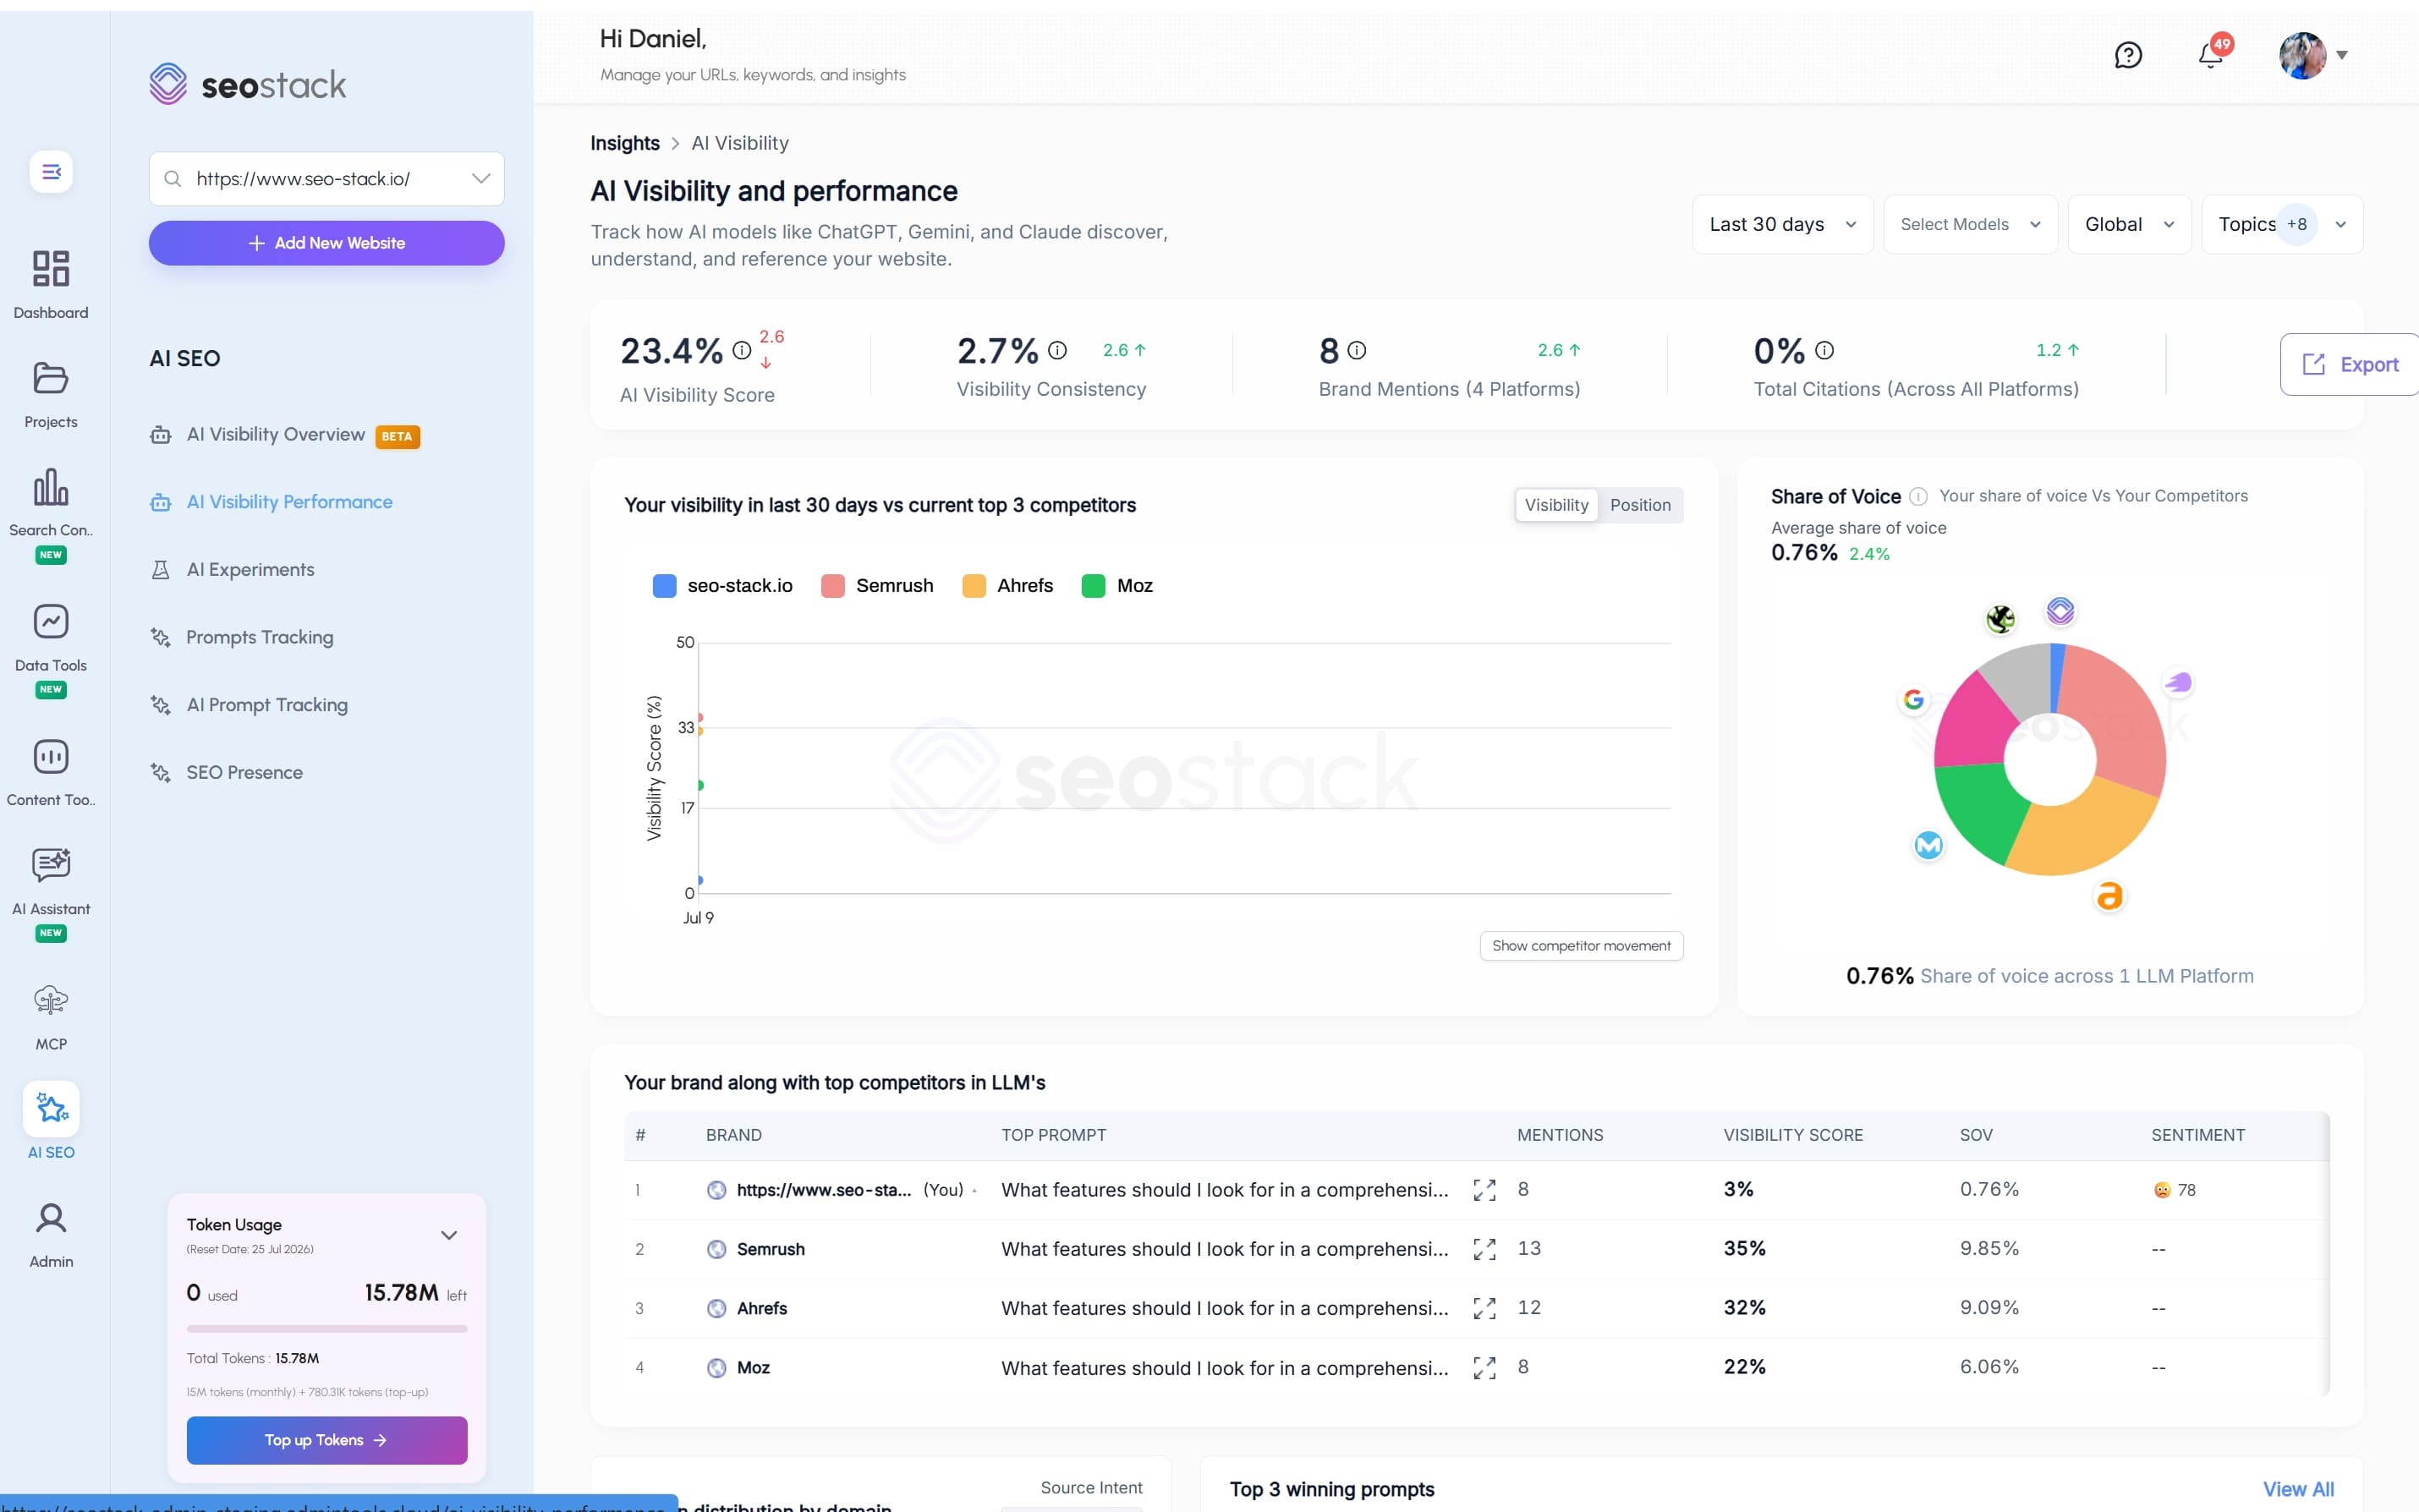2419x1512 pixels.
Task: Click Top up Tokens button
Action: tap(327, 1440)
